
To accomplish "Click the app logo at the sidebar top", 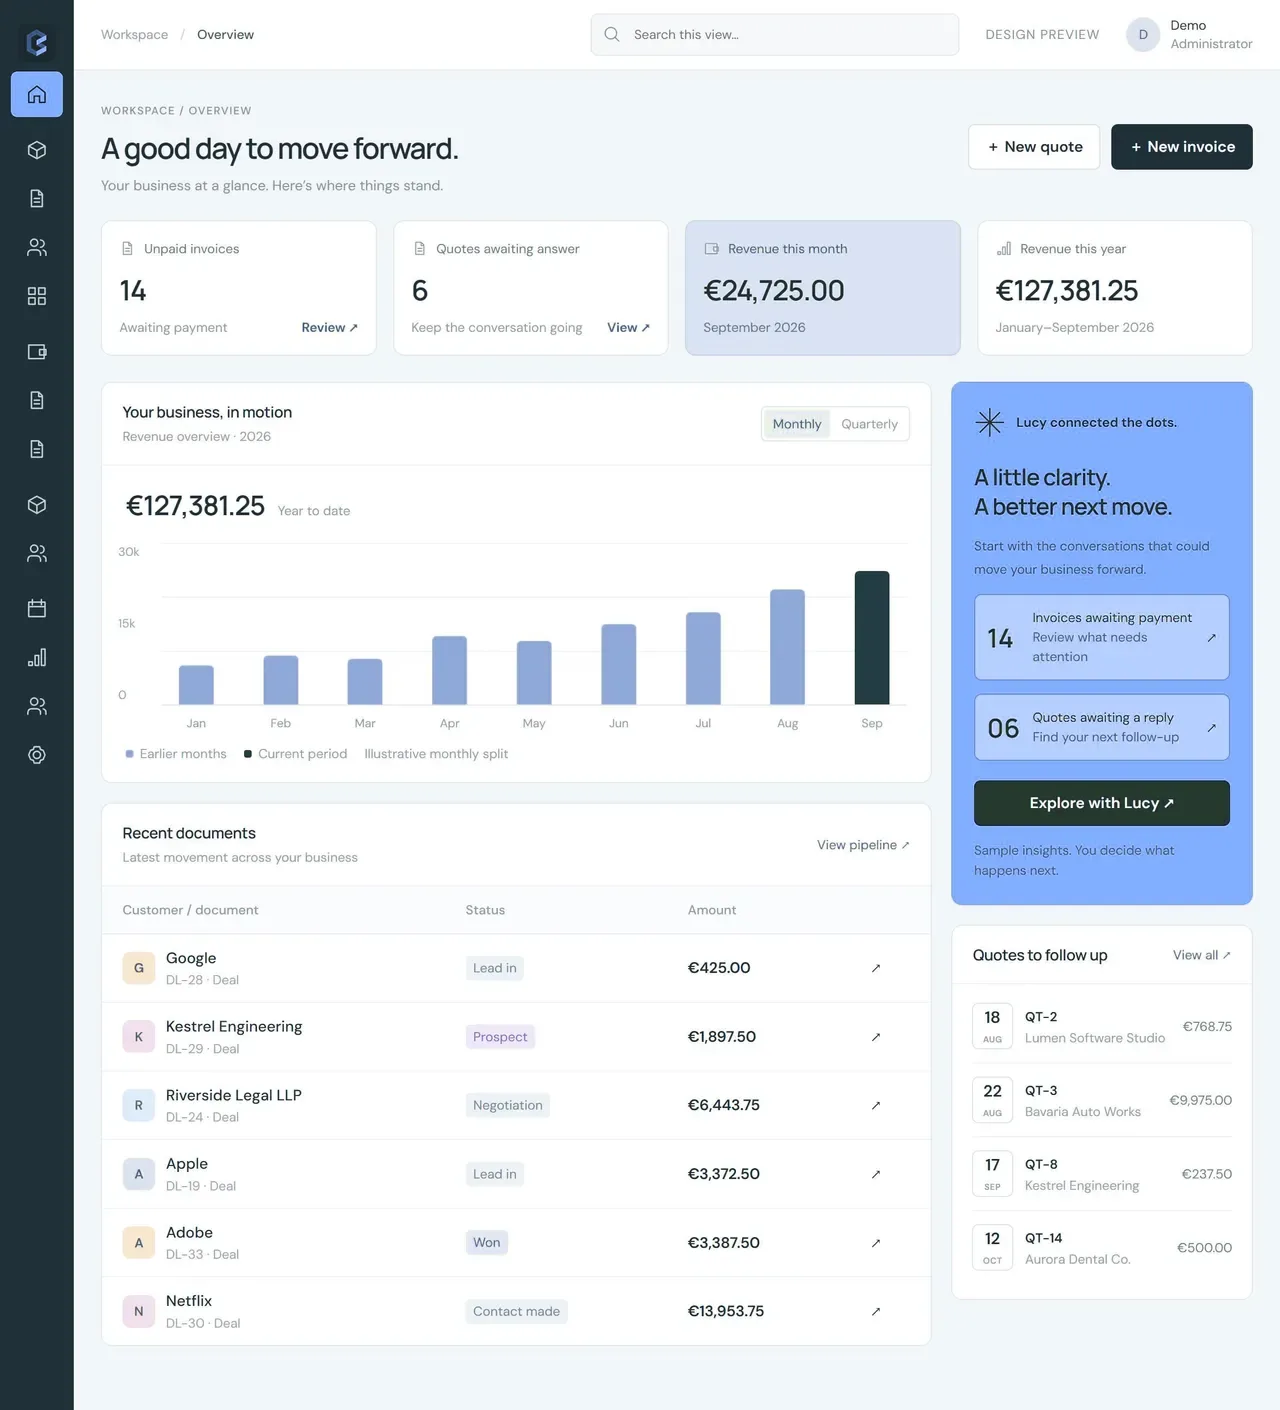I will click(x=37, y=42).
